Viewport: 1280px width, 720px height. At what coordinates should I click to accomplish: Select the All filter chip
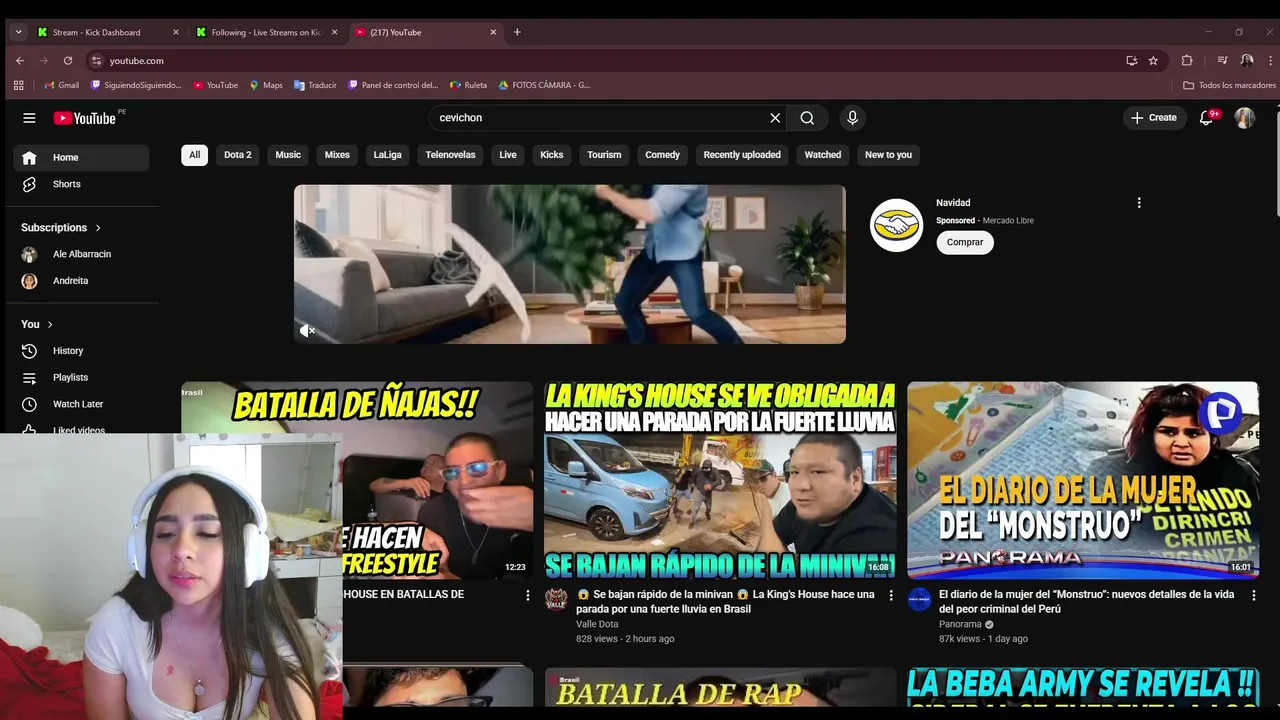pos(194,155)
